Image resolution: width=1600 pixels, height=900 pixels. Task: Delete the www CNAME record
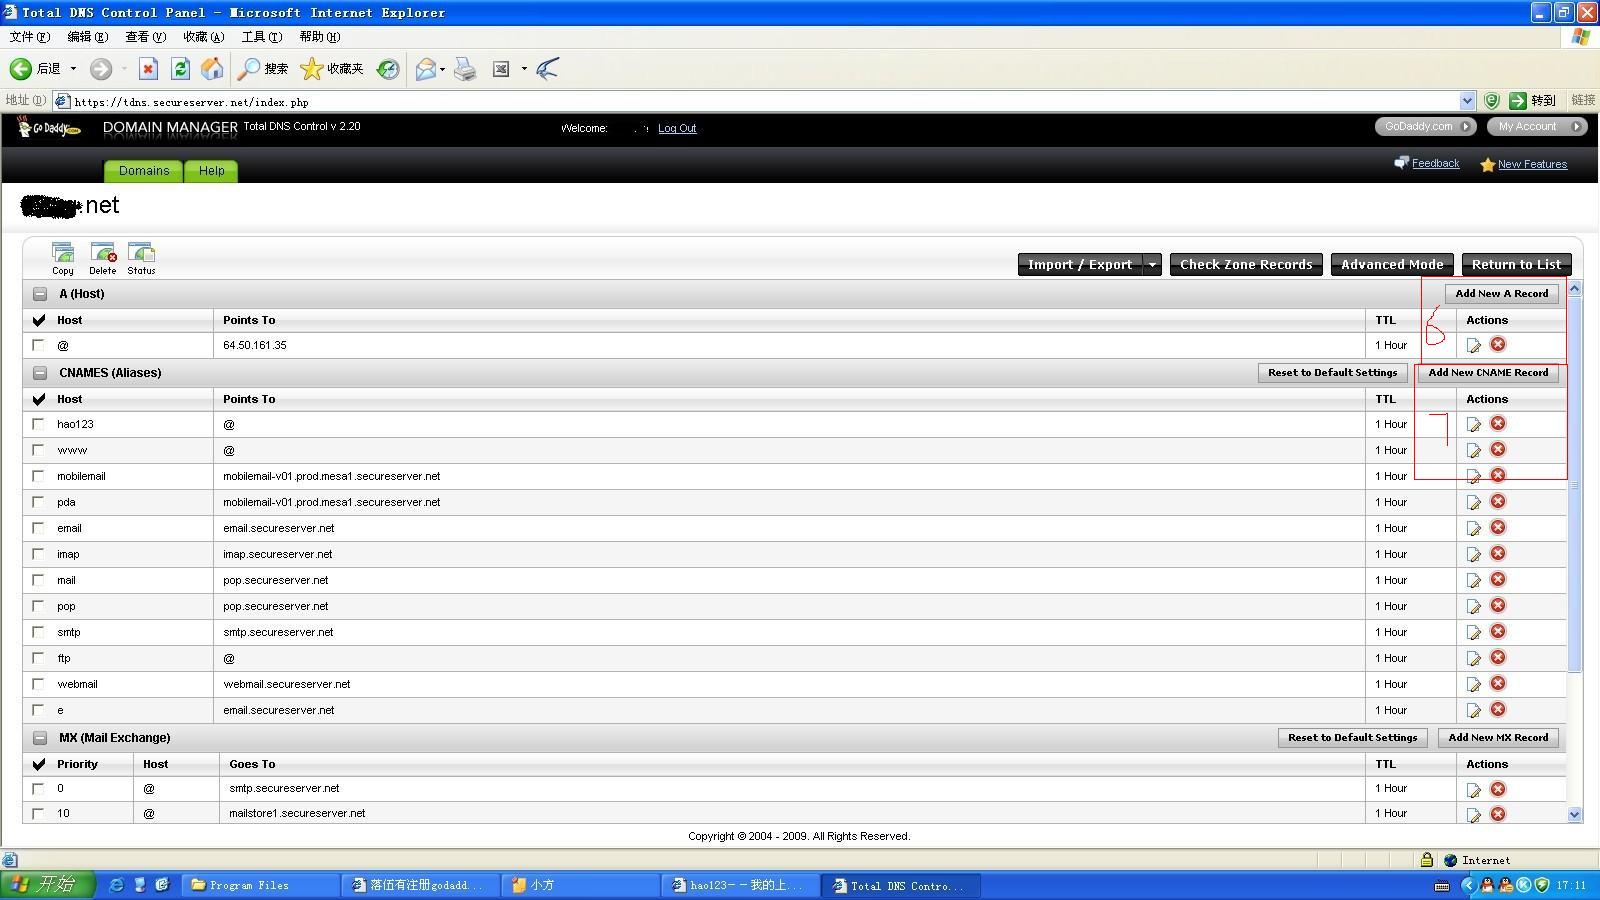click(1498, 449)
